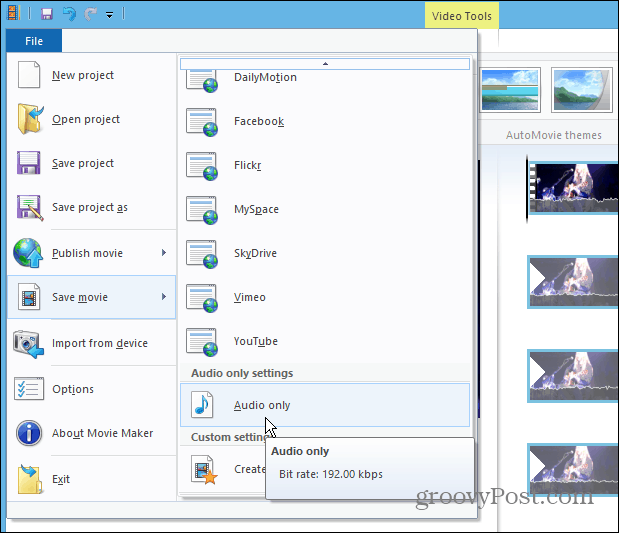Select the third video clip in storyboard
Viewport: 619px width, 533px height.
click(573, 376)
